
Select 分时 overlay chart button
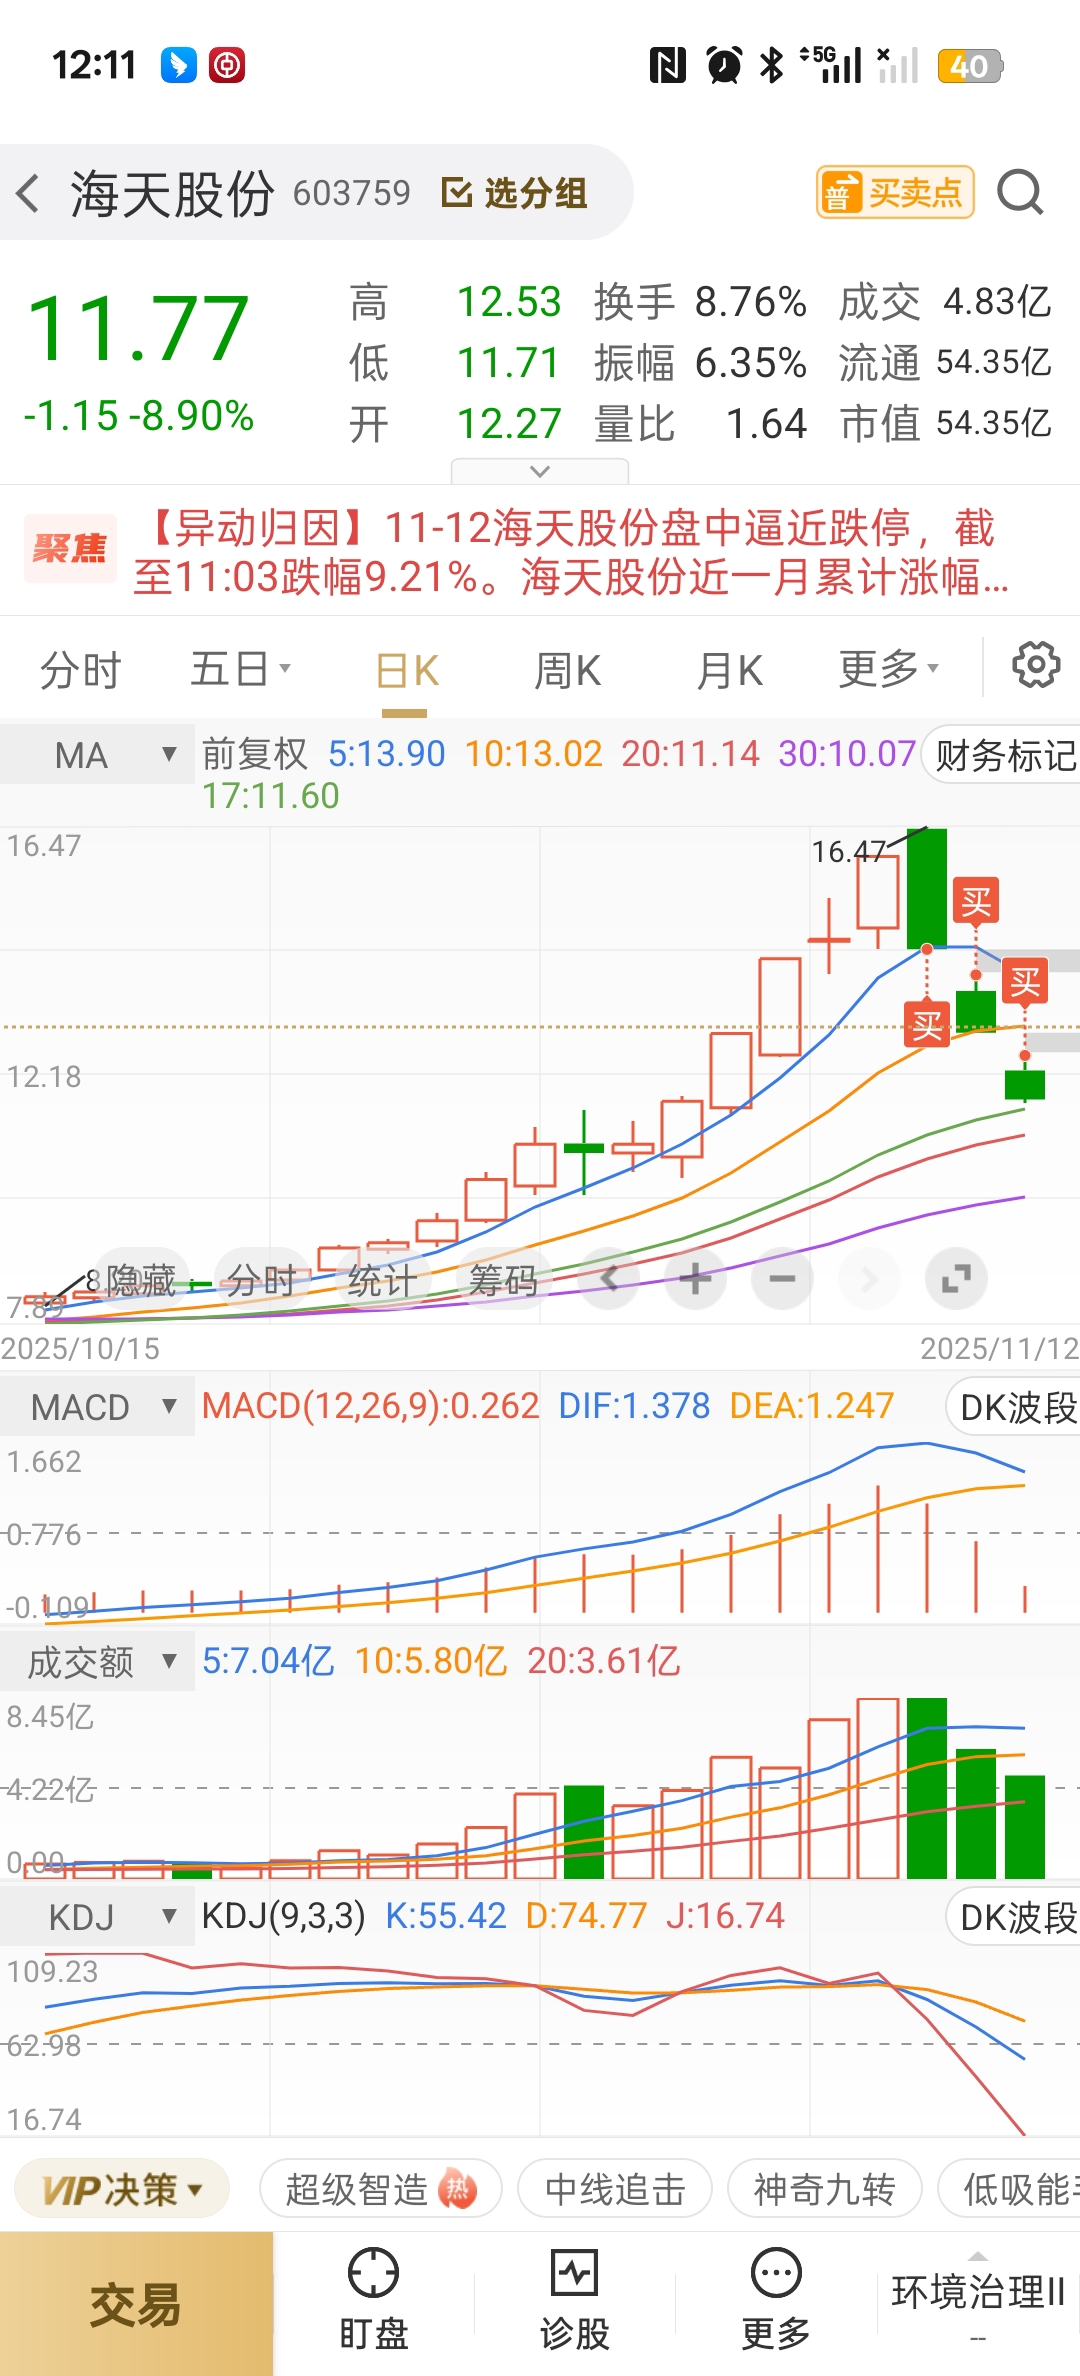coord(260,1280)
